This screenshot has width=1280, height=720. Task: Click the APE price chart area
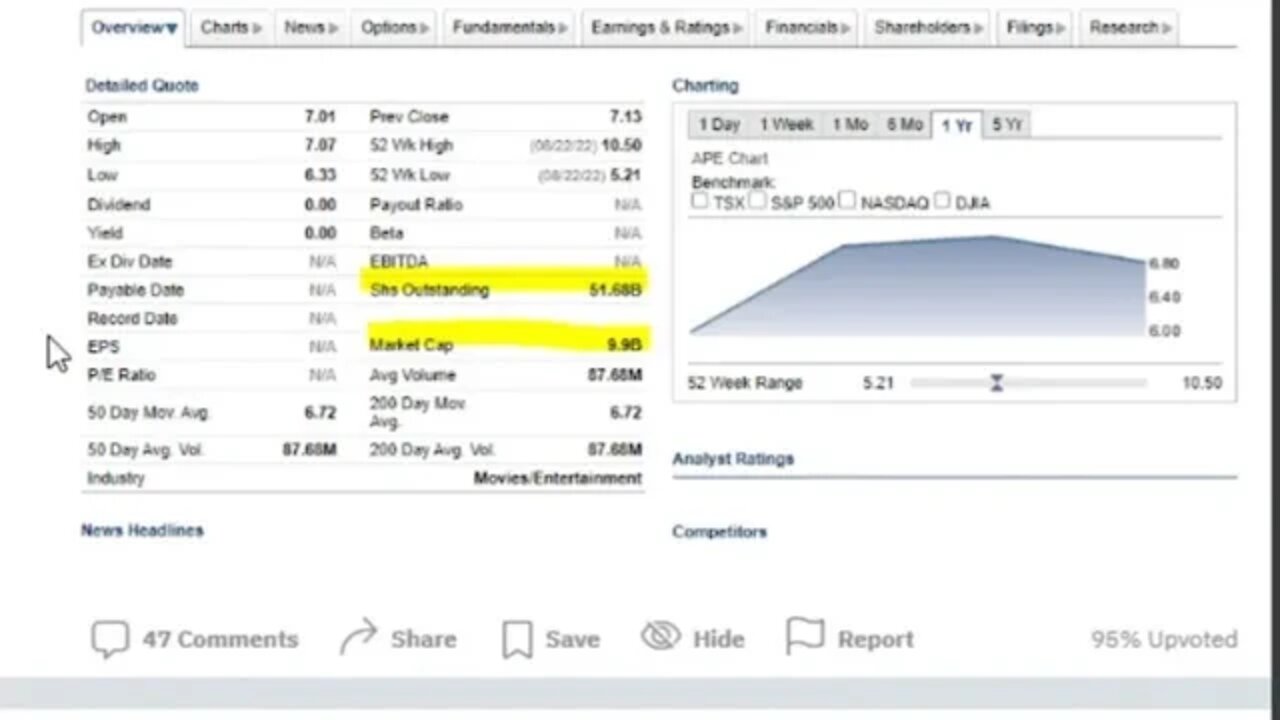click(x=918, y=287)
